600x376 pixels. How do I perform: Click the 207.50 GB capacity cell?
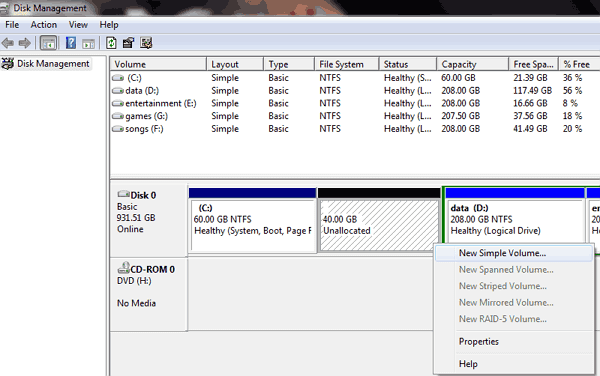click(460, 116)
